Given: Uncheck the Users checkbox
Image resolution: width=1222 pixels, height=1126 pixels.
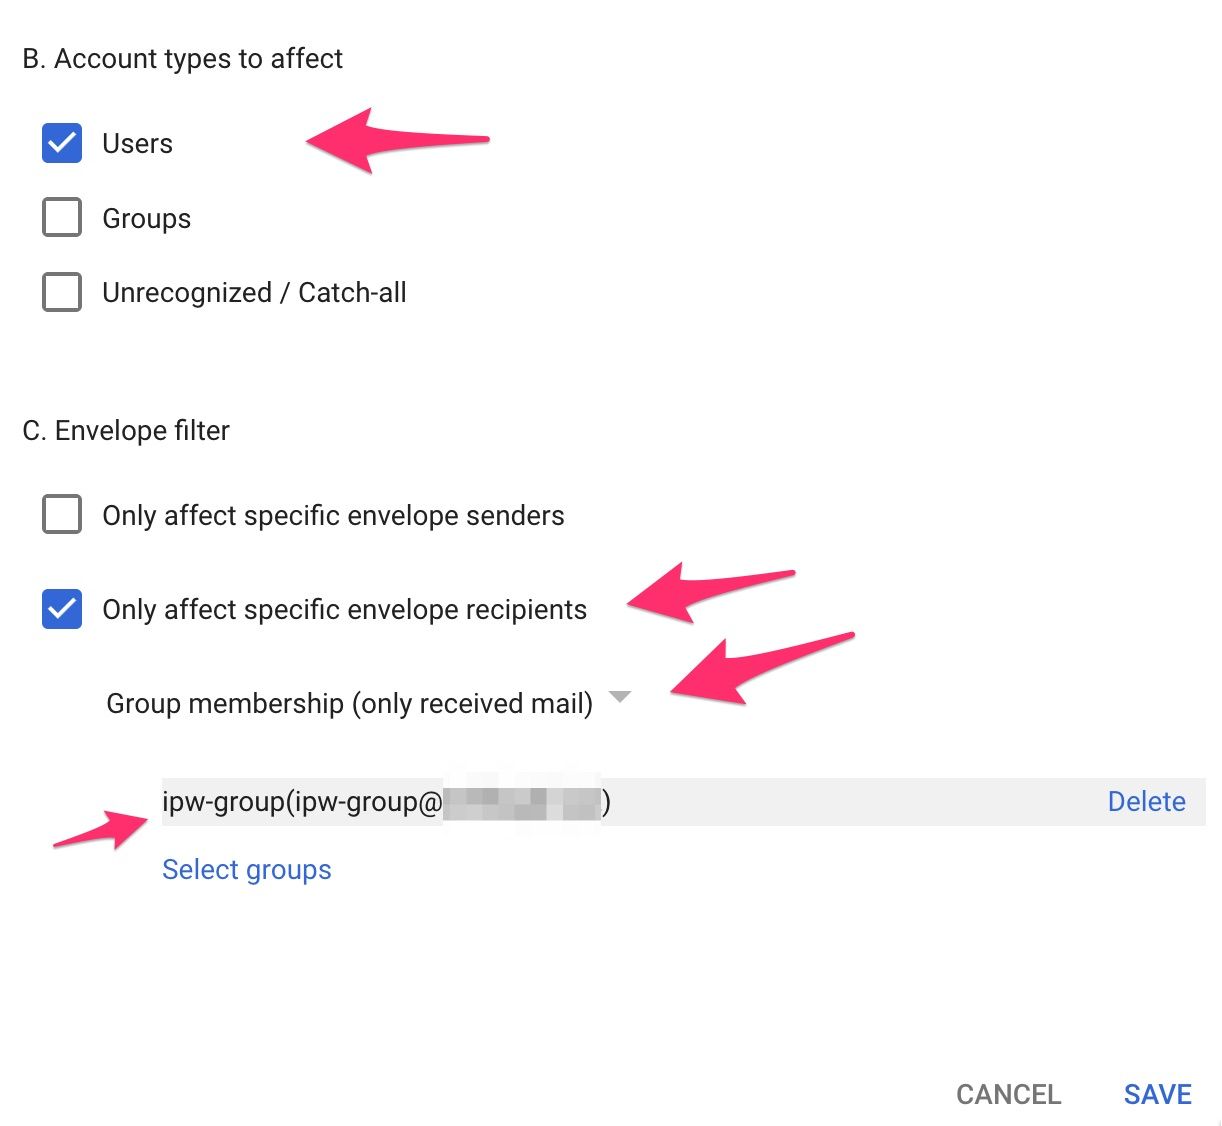Looking at the screenshot, I should coord(62,143).
